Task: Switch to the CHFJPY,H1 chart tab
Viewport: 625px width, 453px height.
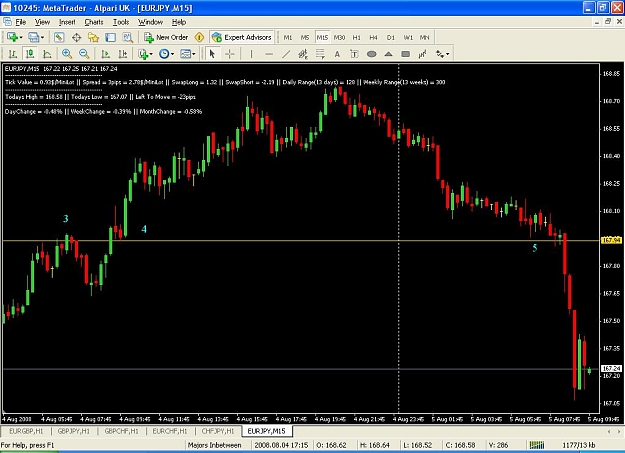Action: coord(218,431)
